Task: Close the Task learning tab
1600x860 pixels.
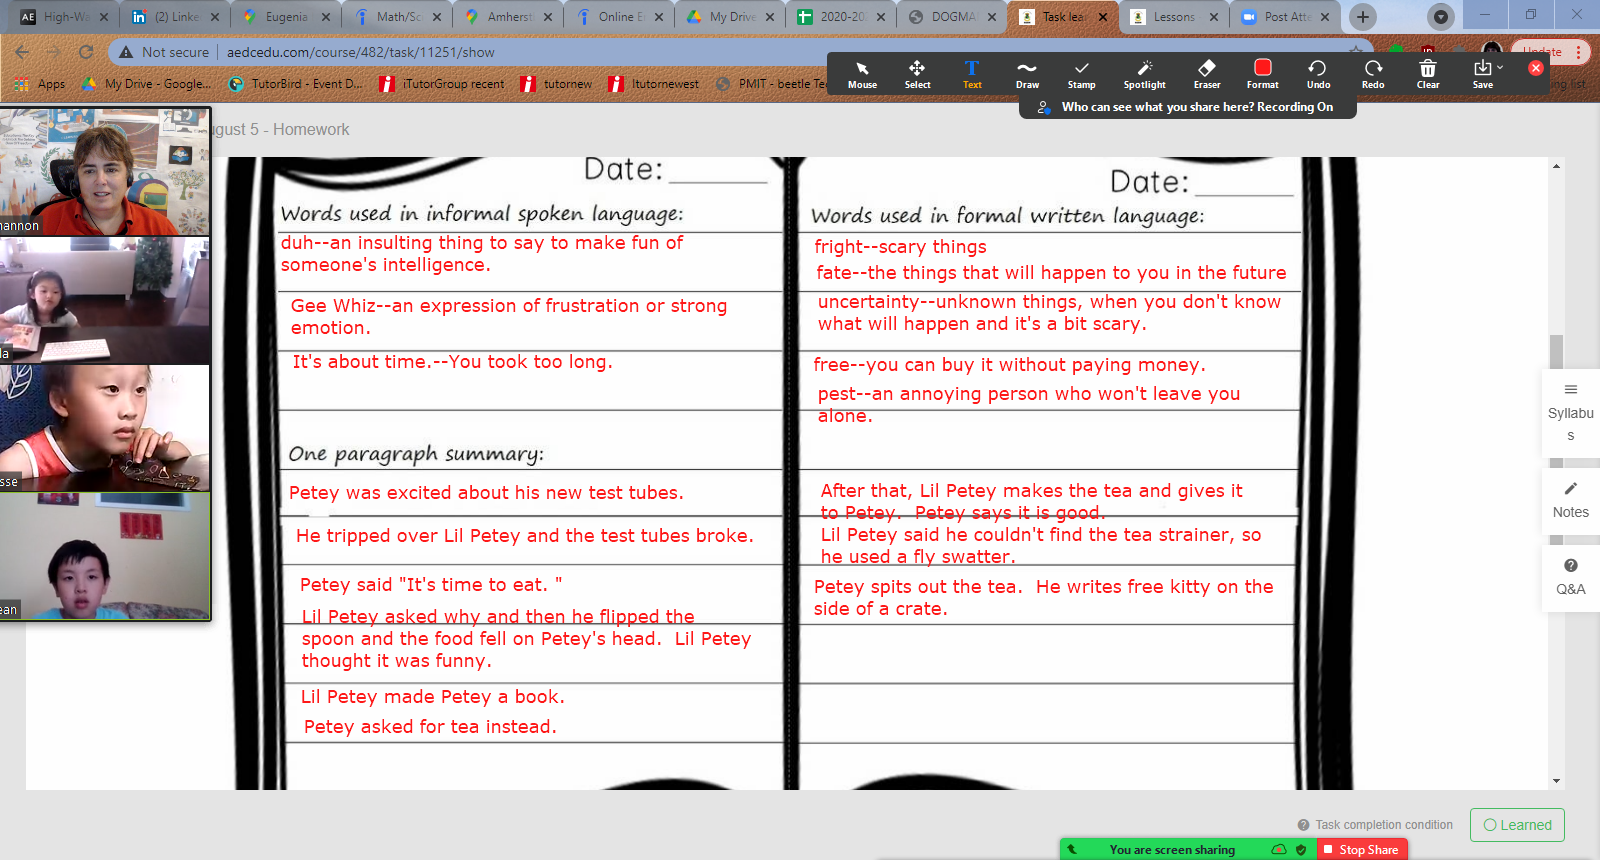Action: pos(1102,17)
